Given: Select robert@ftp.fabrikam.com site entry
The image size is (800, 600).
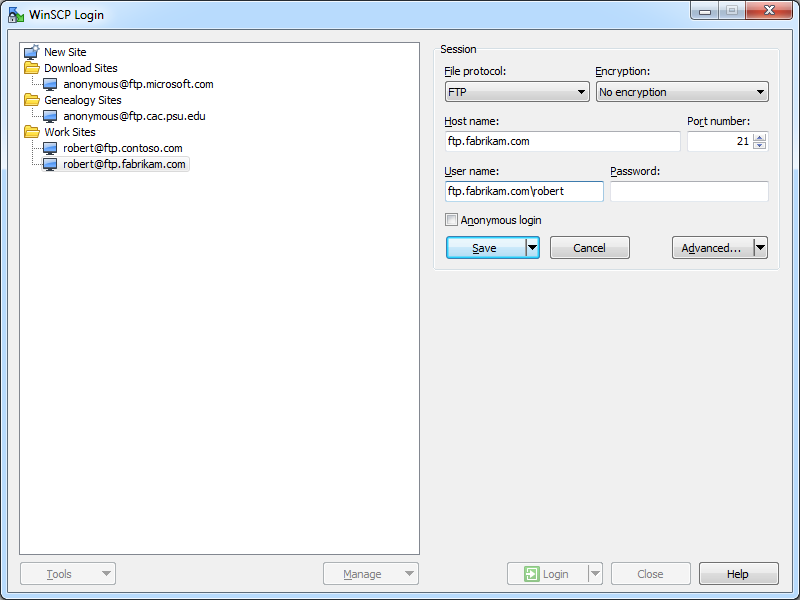Looking at the screenshot, I should (124, 164).
